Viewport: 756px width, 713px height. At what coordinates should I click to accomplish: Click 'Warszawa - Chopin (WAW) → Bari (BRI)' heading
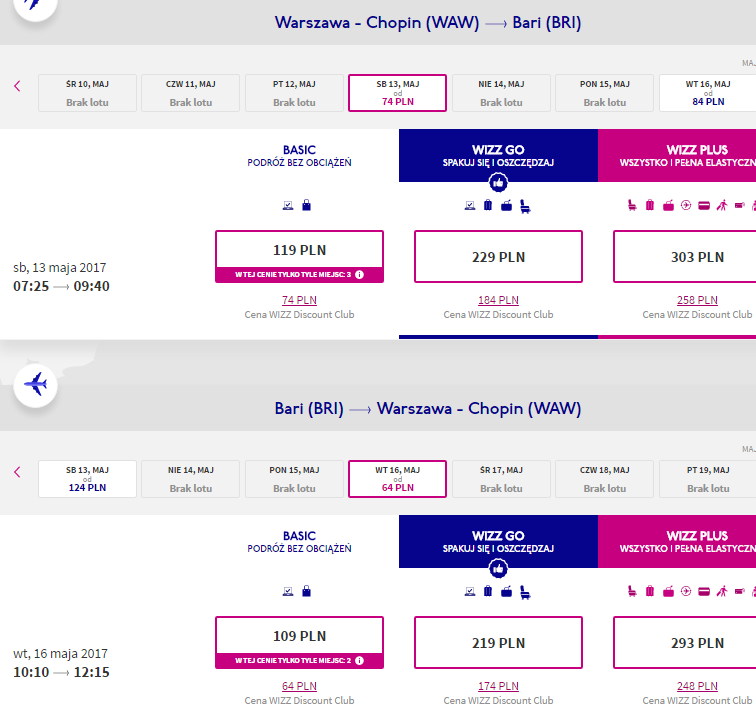point(428,23)
